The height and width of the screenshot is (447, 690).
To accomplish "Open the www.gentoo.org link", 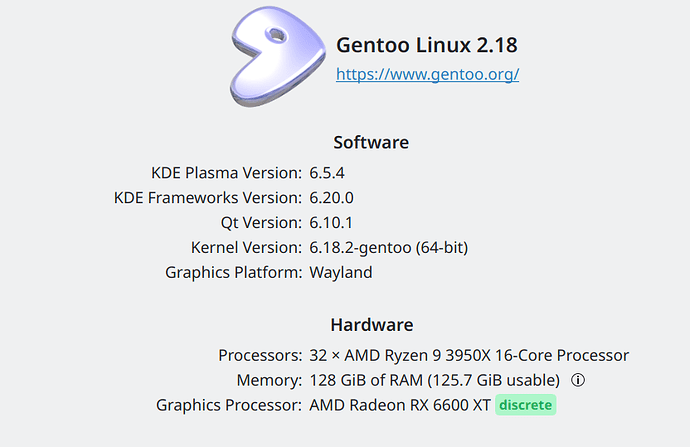I will 427,74.
